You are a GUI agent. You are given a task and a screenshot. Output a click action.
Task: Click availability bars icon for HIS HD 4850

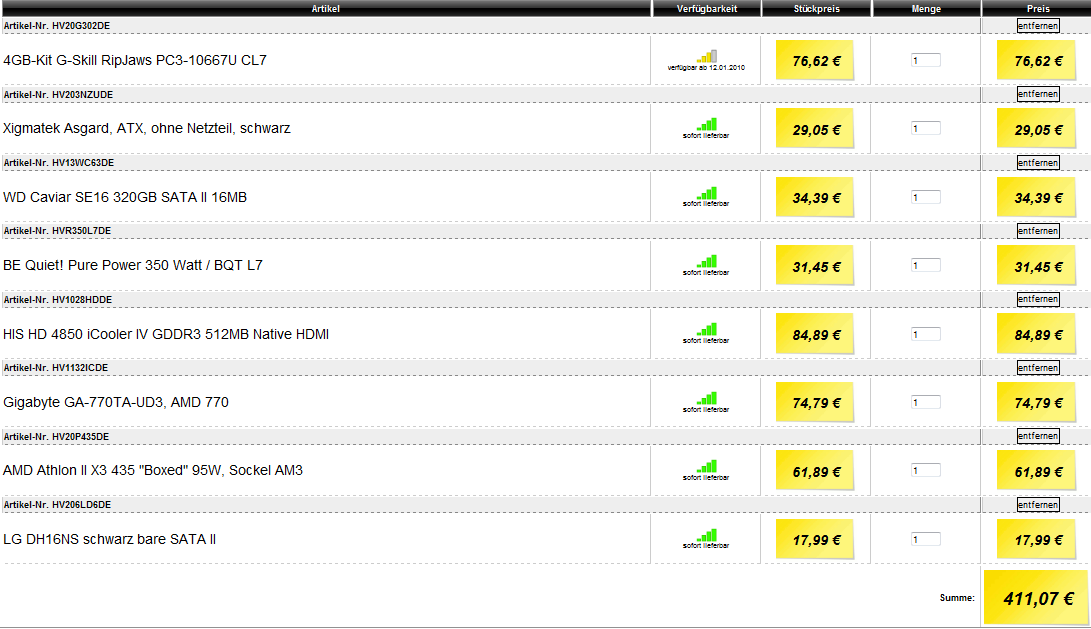tap(707, 330)
